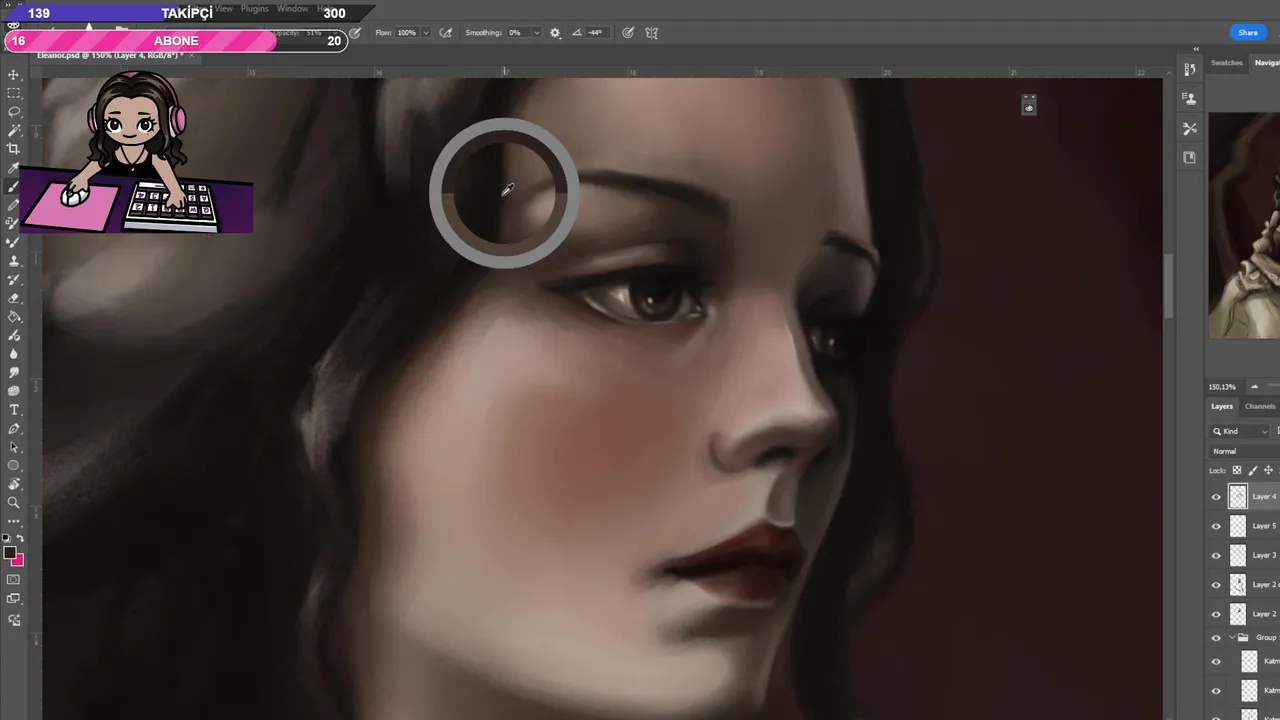Select the Ellipse shape tool
This screenshot has height=720, width=1280.
click(x=14, y=466)
